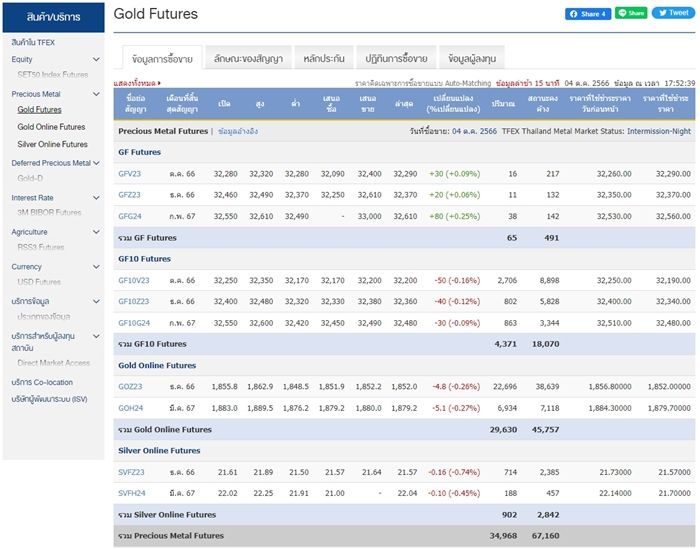This screenshot has height=549, width=700.
Task: Collapse the Precious Metal sidebar section
Action: (97, 95)
